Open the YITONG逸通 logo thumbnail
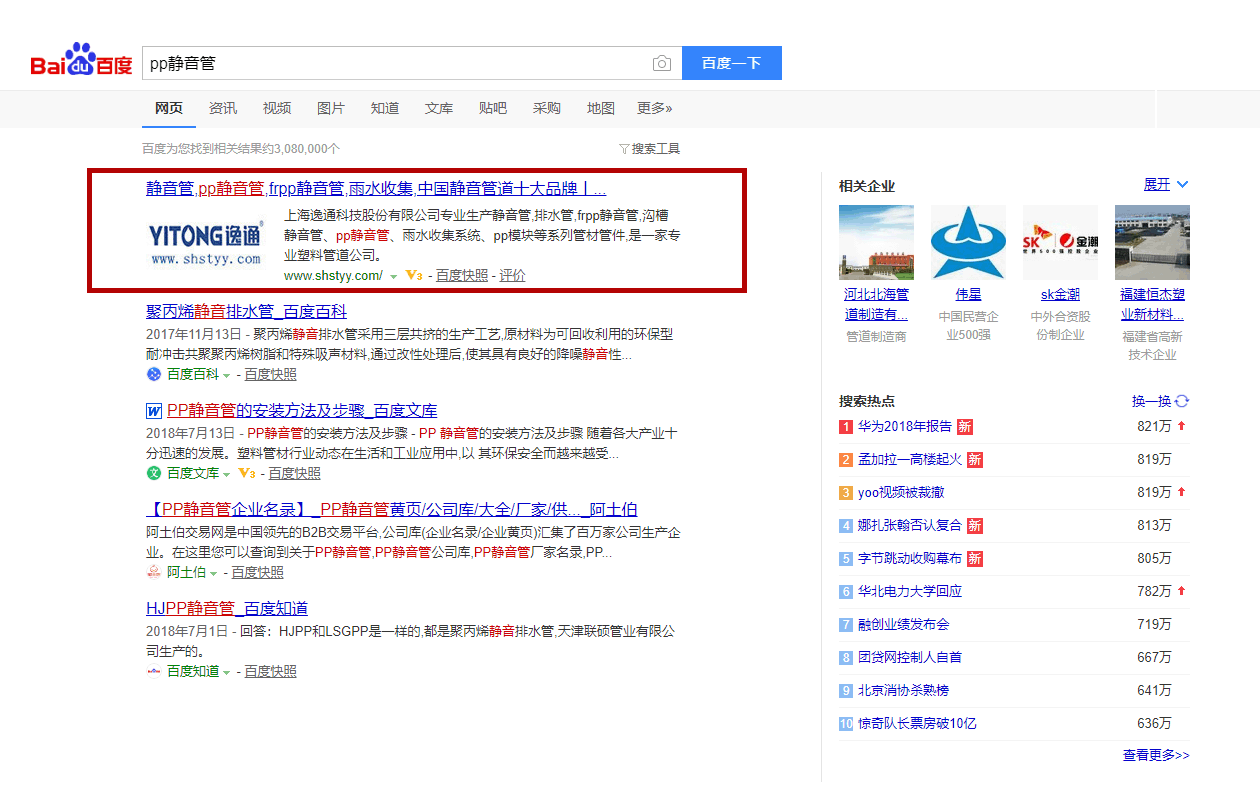Image resolution: width=1260 pixels, height=809 pixels. click(x=207, y=243)
